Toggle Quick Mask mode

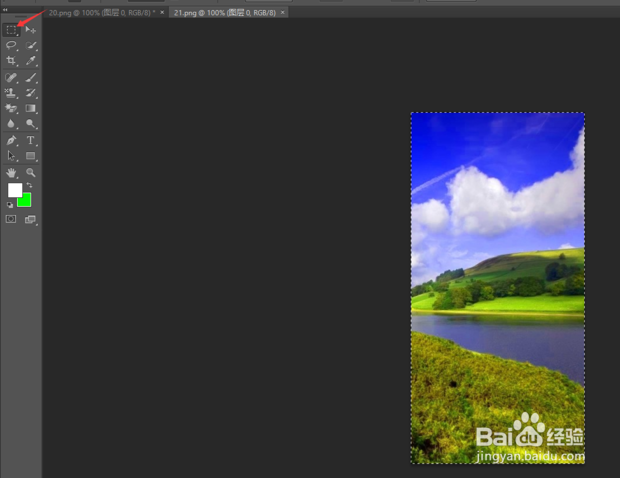tap(11, 219)
